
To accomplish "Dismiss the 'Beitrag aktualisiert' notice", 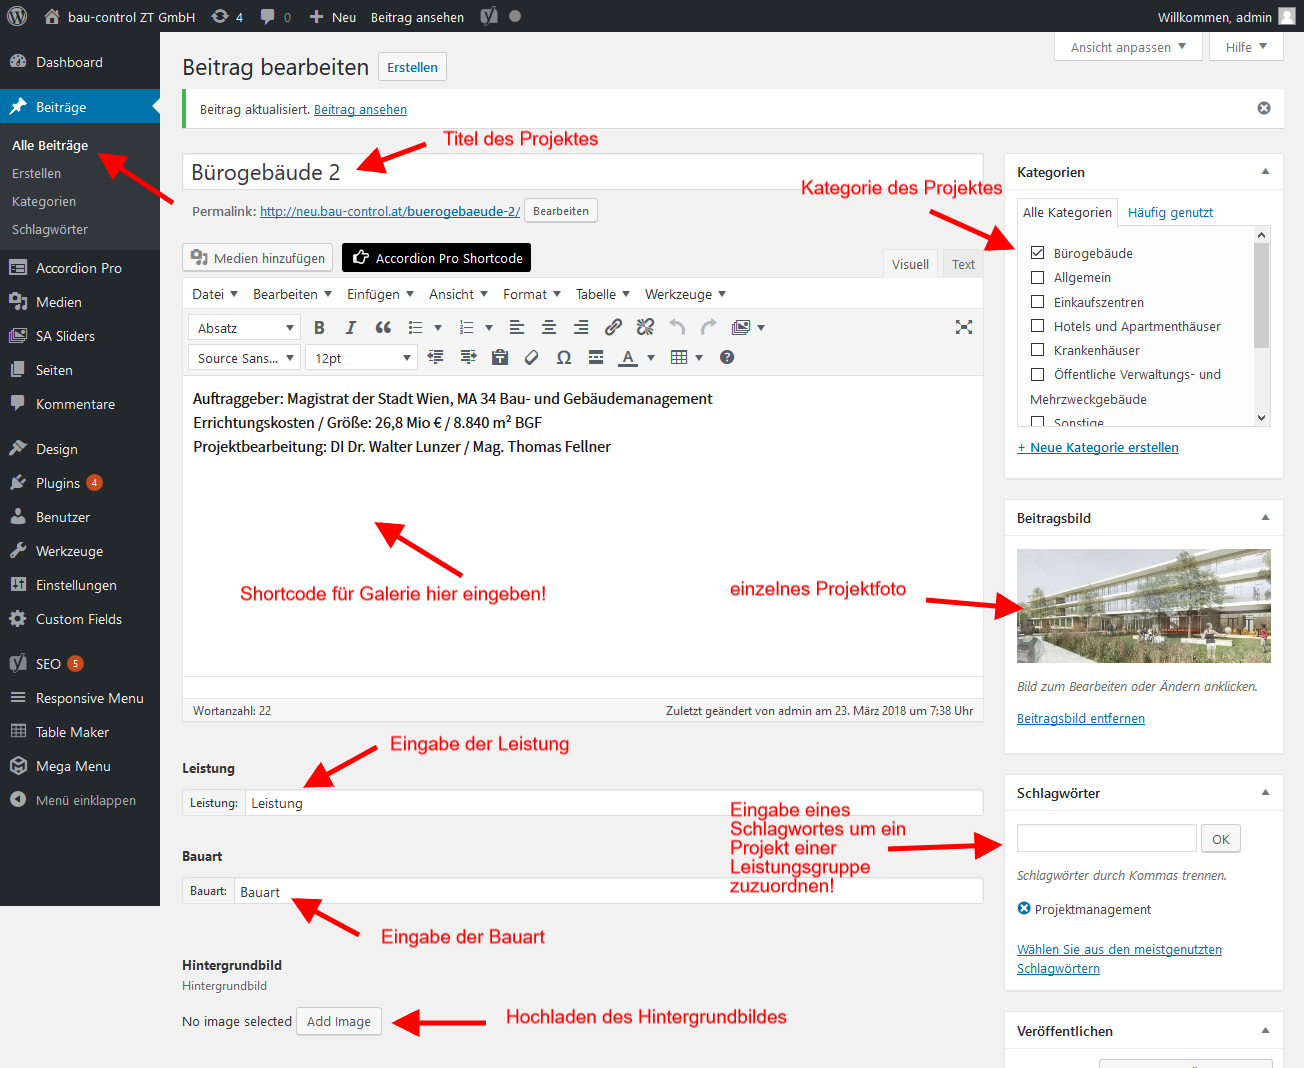I will click(1264, 108).
